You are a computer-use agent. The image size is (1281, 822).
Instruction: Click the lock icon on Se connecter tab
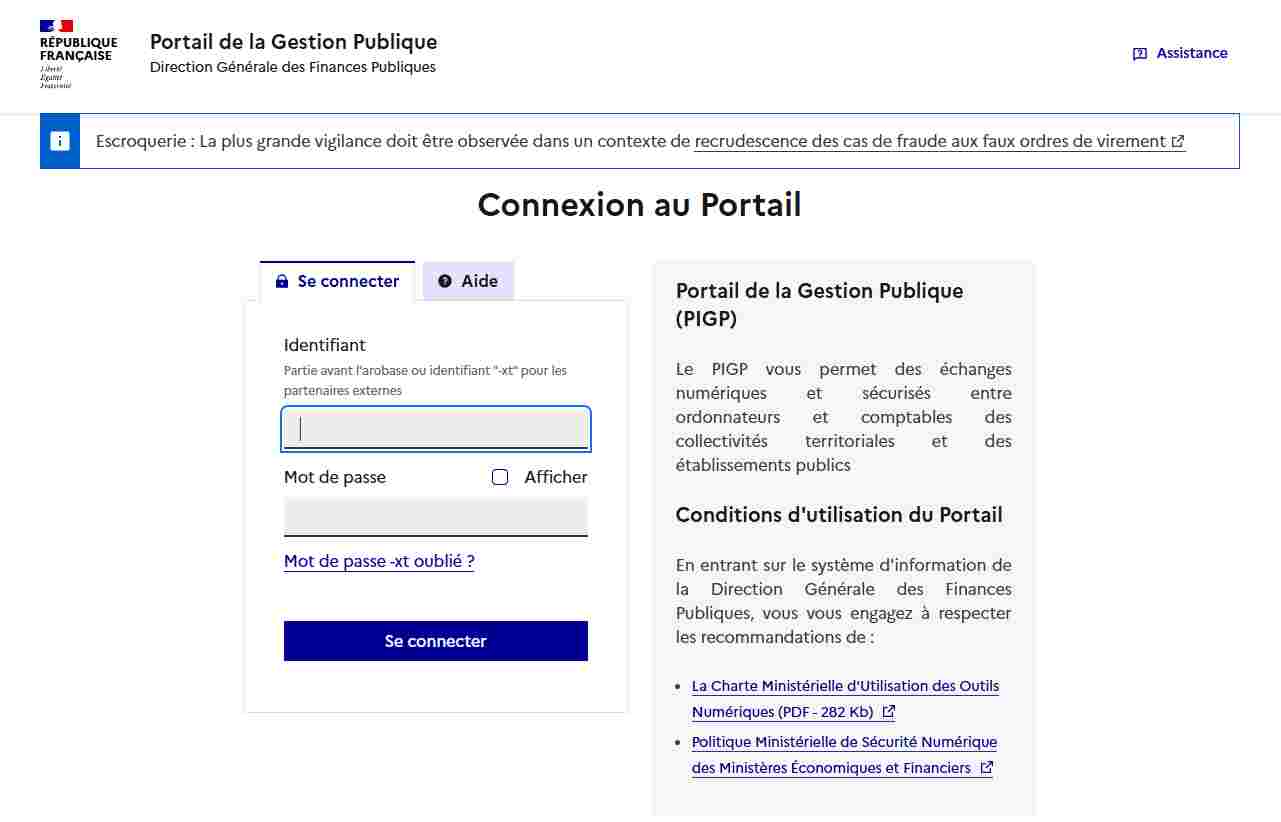click(282, 282)
